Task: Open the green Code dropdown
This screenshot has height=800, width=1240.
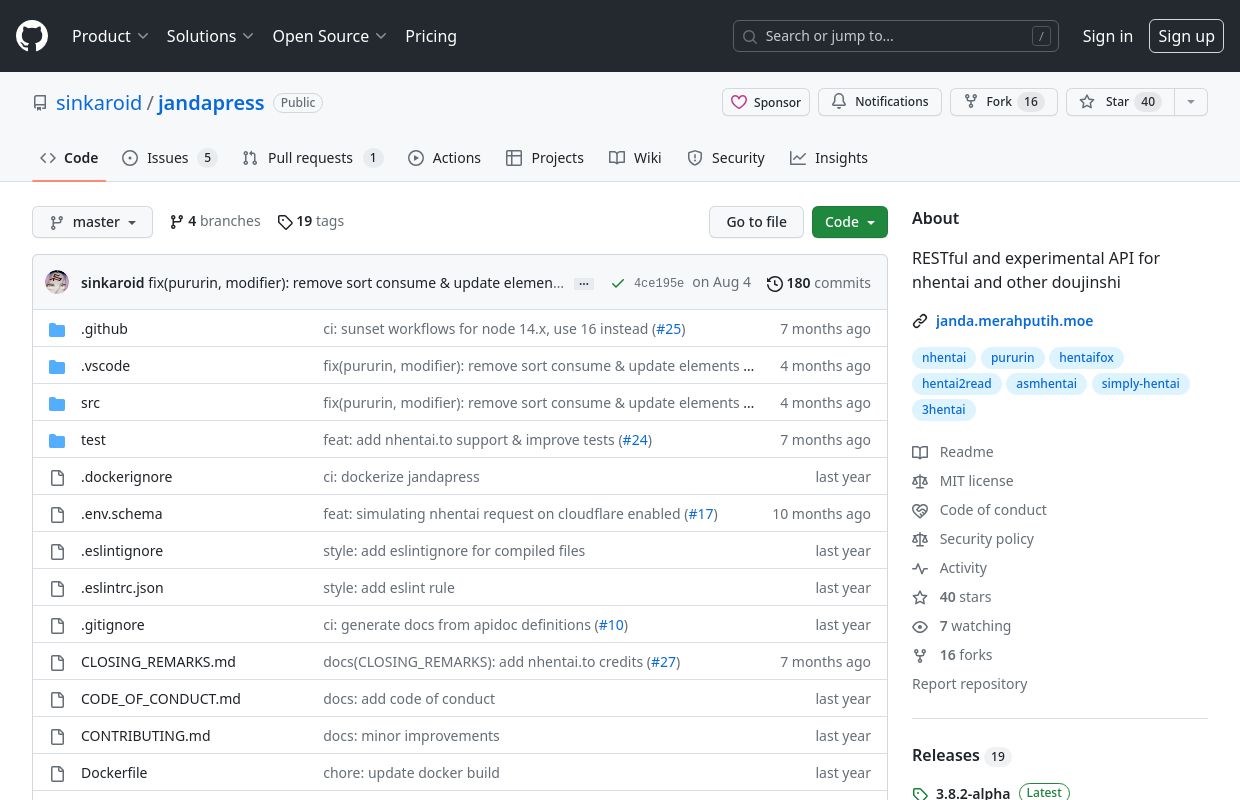Action: [850, 222]
